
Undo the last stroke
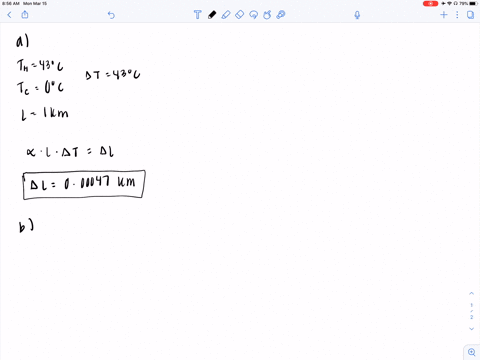(111, 15)
